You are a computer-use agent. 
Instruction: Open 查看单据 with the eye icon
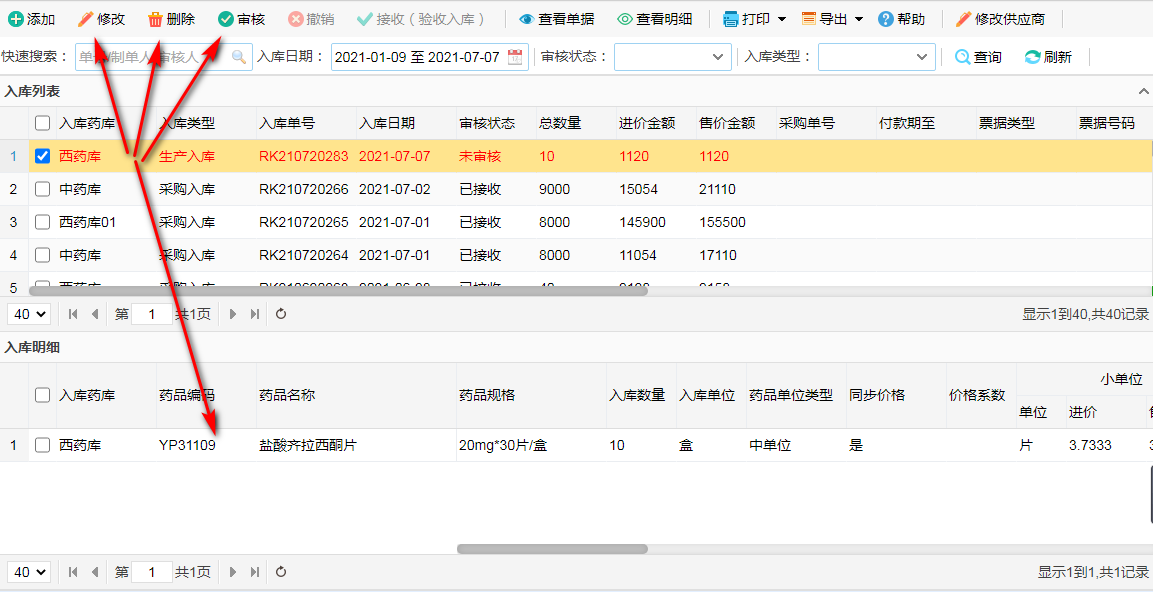pyautogui.click(x=526, y=19)
